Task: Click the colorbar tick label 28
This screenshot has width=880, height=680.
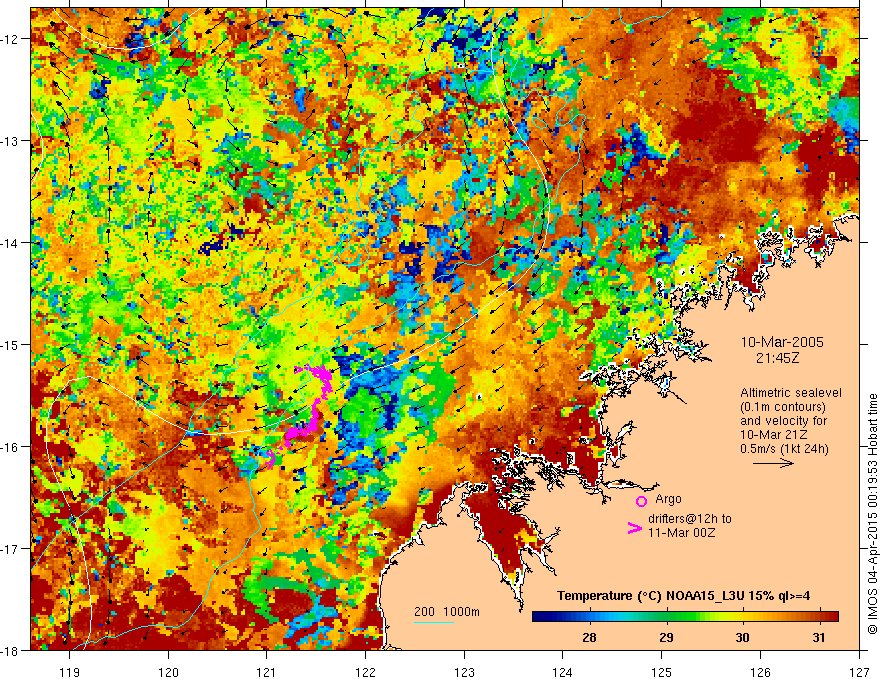Action: pos(589,637)
